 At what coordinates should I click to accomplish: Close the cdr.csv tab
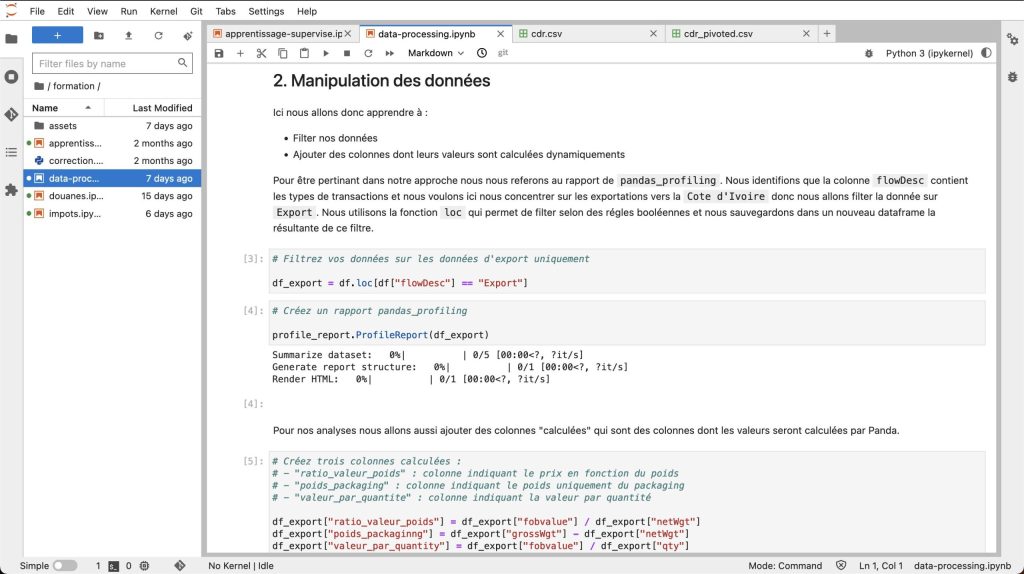653,33
